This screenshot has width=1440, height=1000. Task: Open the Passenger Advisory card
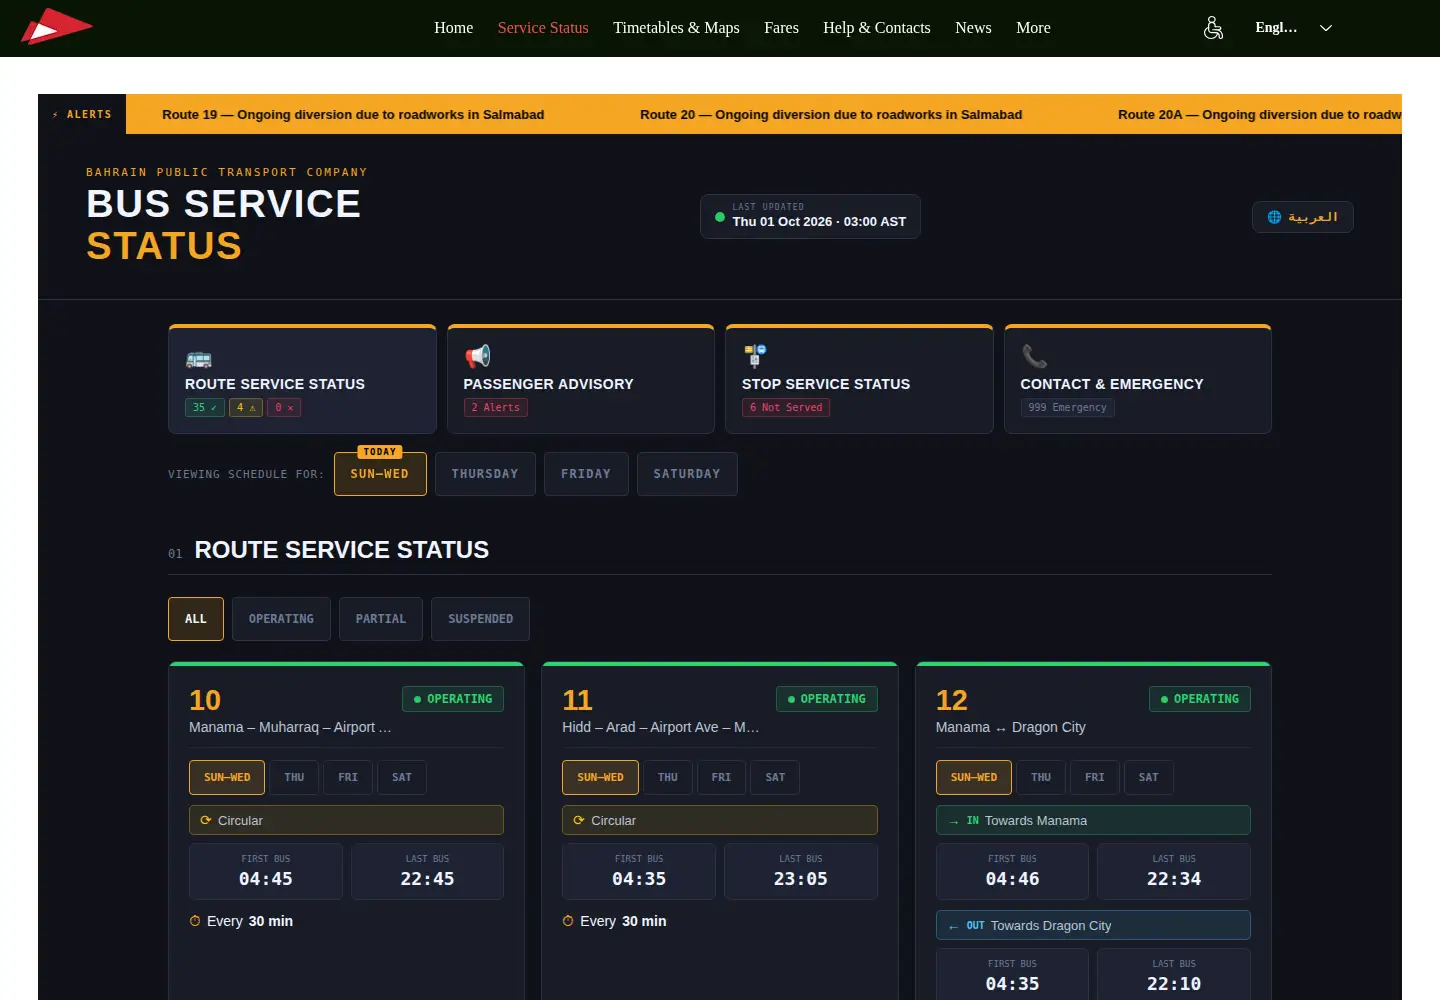pos(581,379)
